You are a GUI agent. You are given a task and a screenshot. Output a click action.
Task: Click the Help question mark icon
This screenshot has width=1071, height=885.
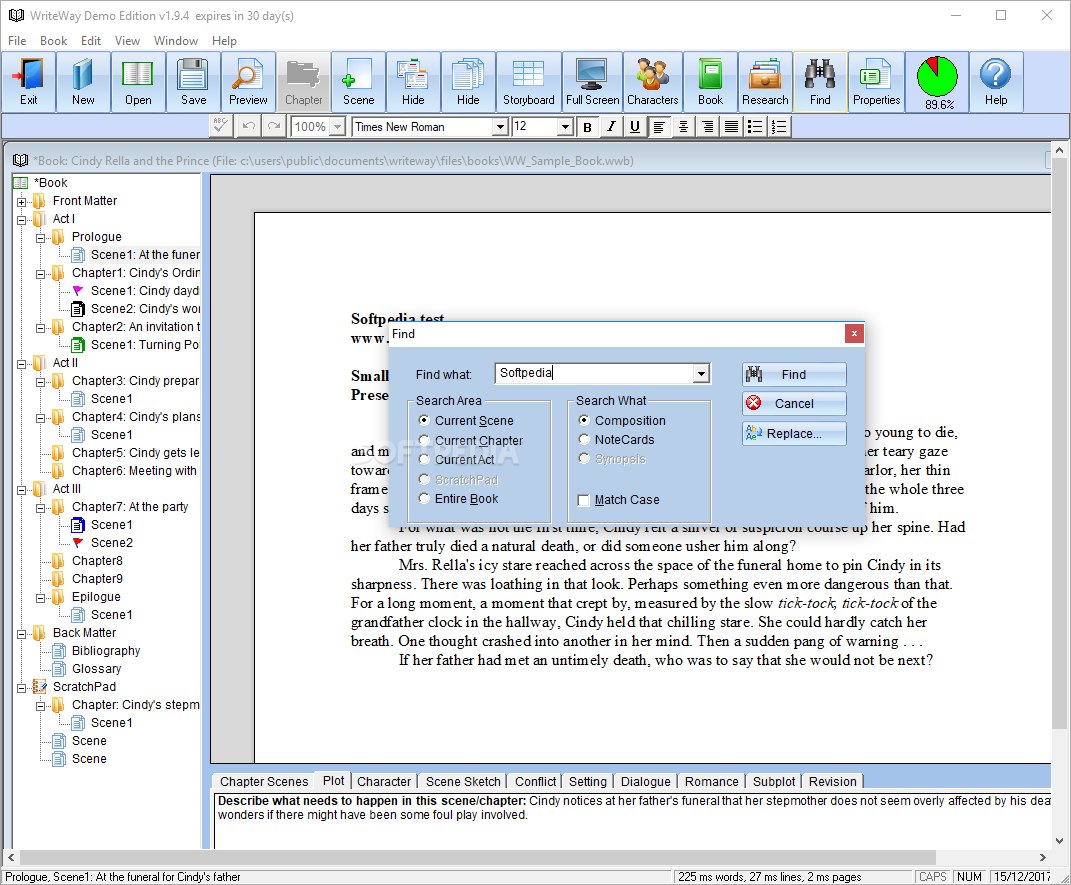[x=995, y=82]
